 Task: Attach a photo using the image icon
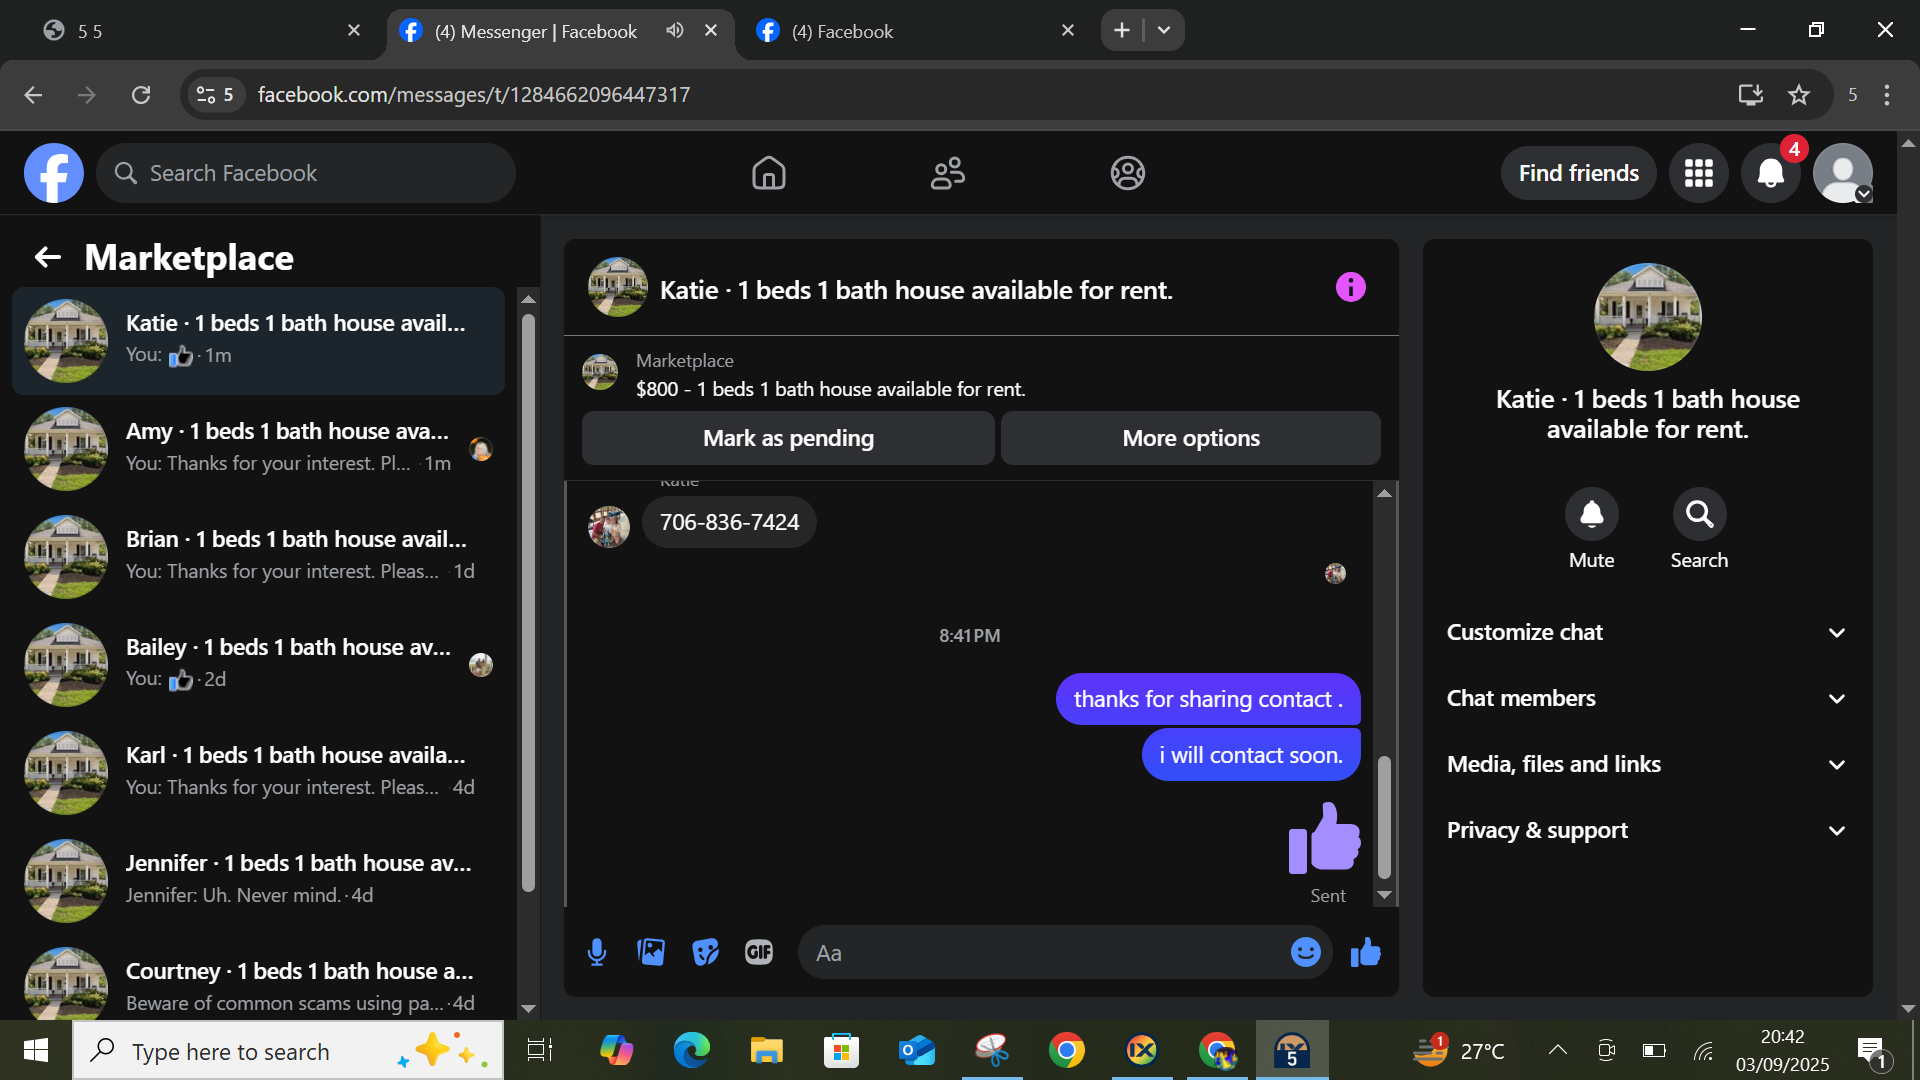651,952
